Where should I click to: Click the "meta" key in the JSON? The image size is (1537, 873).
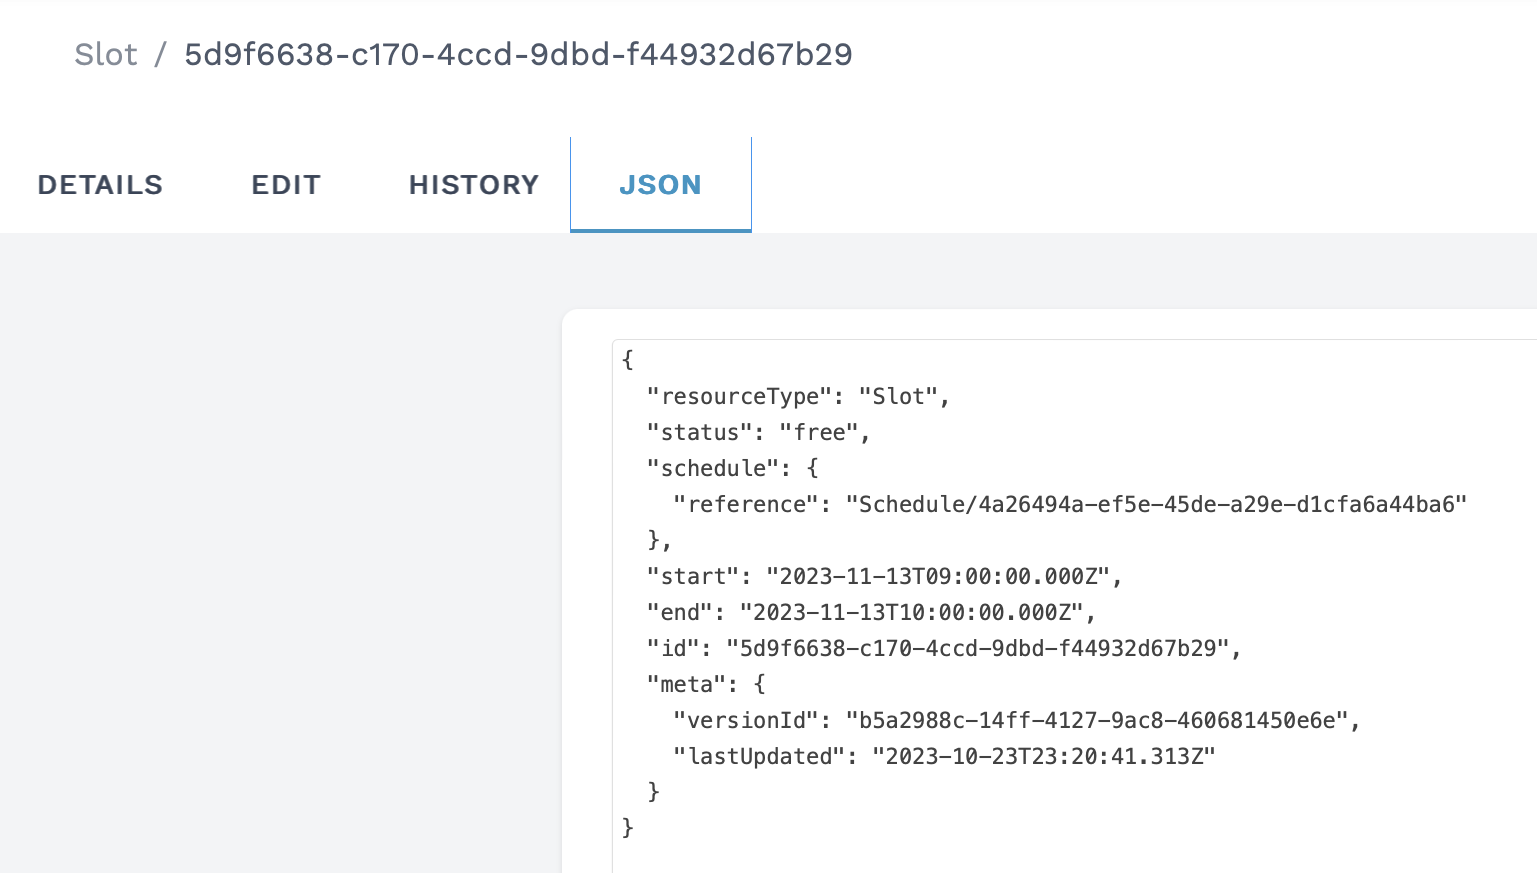686,685
